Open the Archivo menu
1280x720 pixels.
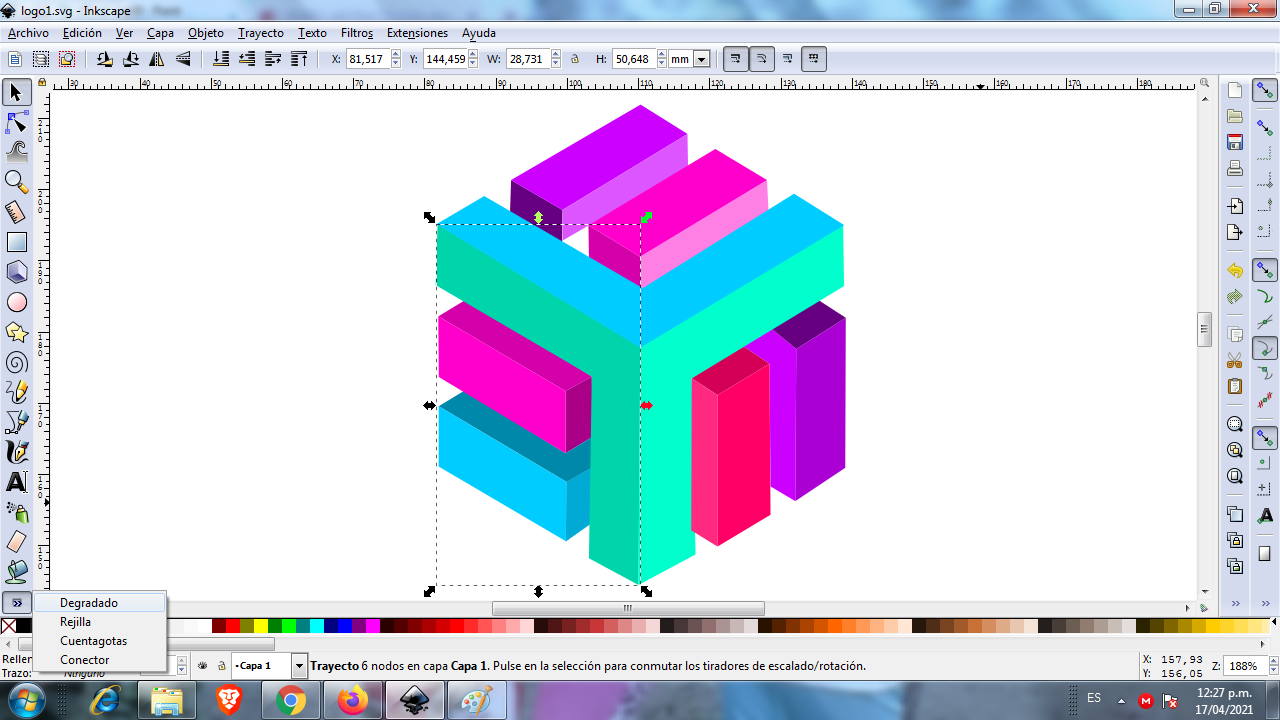[x=28, y=33]
